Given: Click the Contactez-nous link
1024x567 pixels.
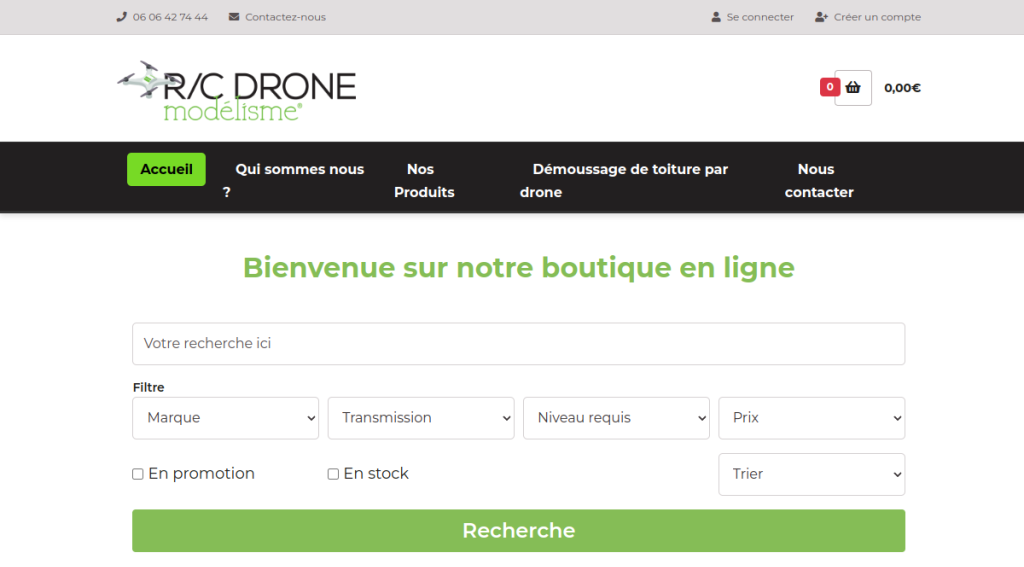Looking at the screenshot, I should point(285,17).
